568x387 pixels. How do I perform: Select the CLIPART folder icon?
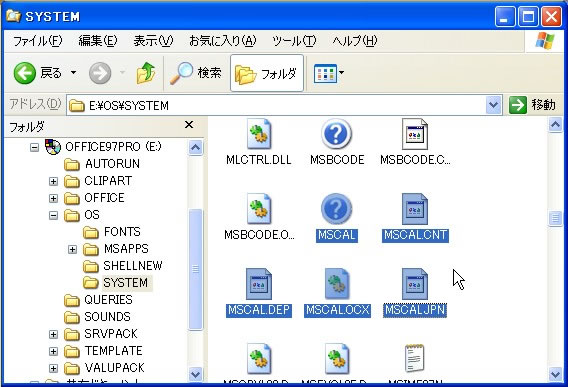(72, 181)
